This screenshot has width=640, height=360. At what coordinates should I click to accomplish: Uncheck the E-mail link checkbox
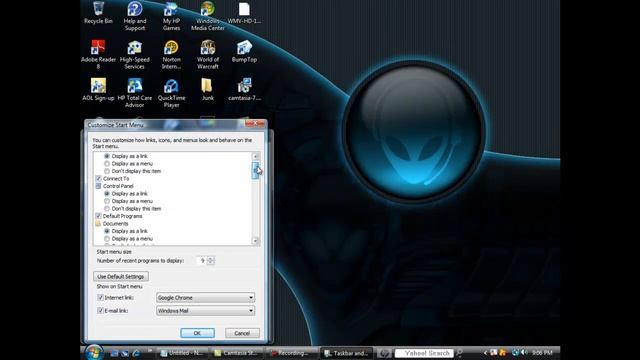point(100,311)
